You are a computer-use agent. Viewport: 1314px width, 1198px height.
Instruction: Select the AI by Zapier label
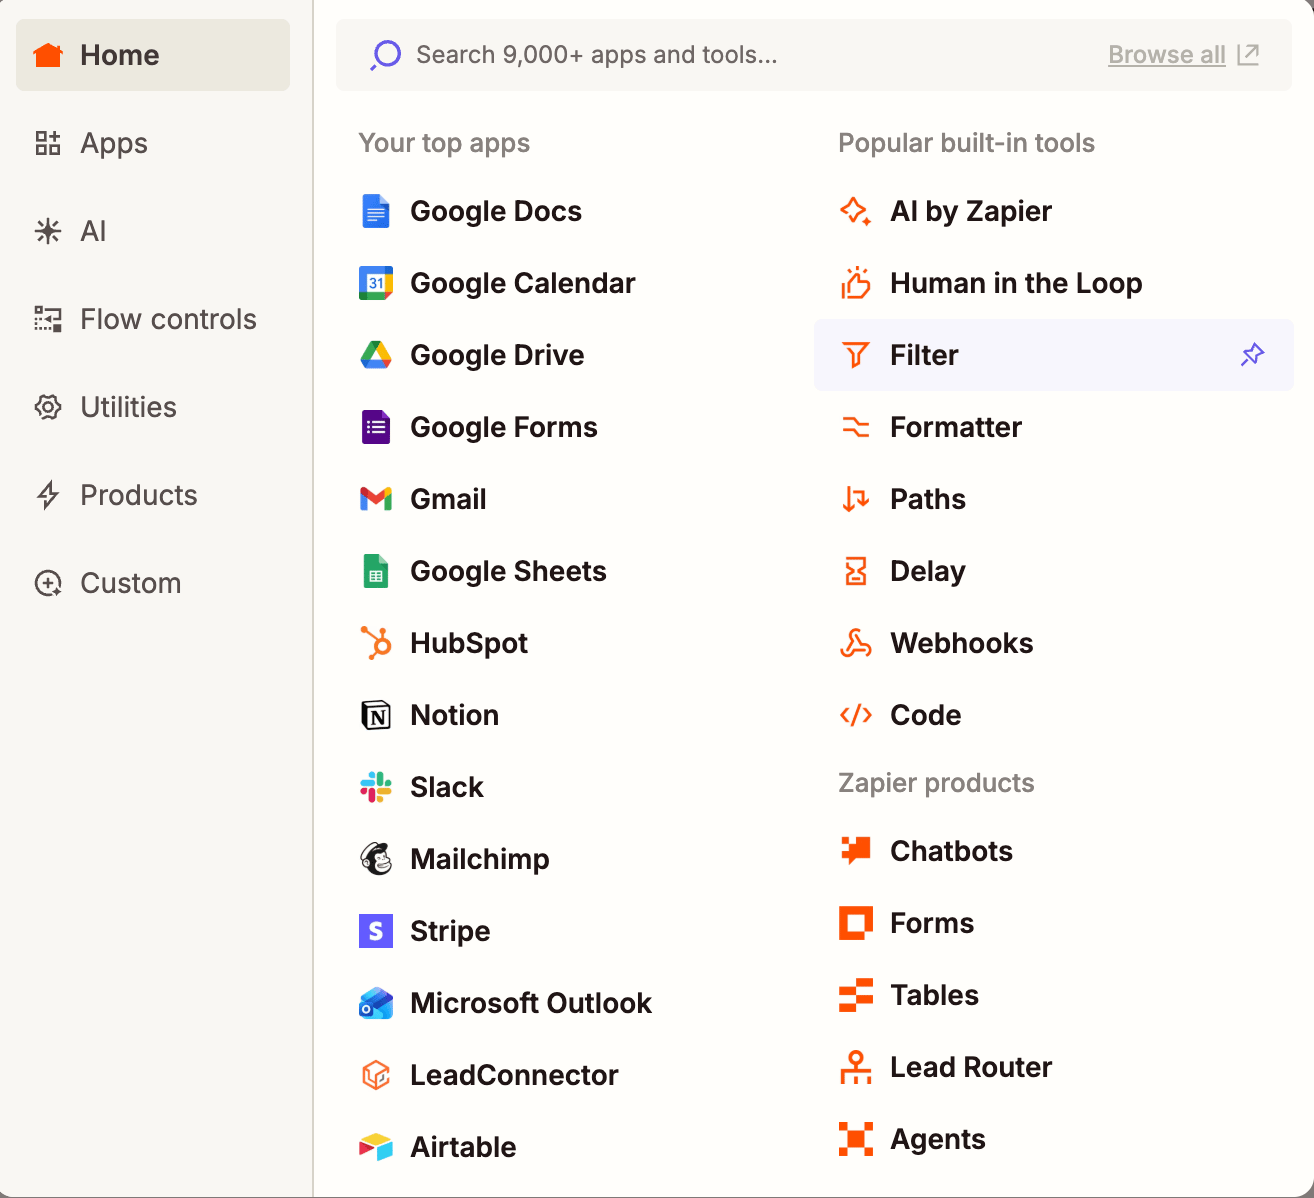click(x=971, y=211)
